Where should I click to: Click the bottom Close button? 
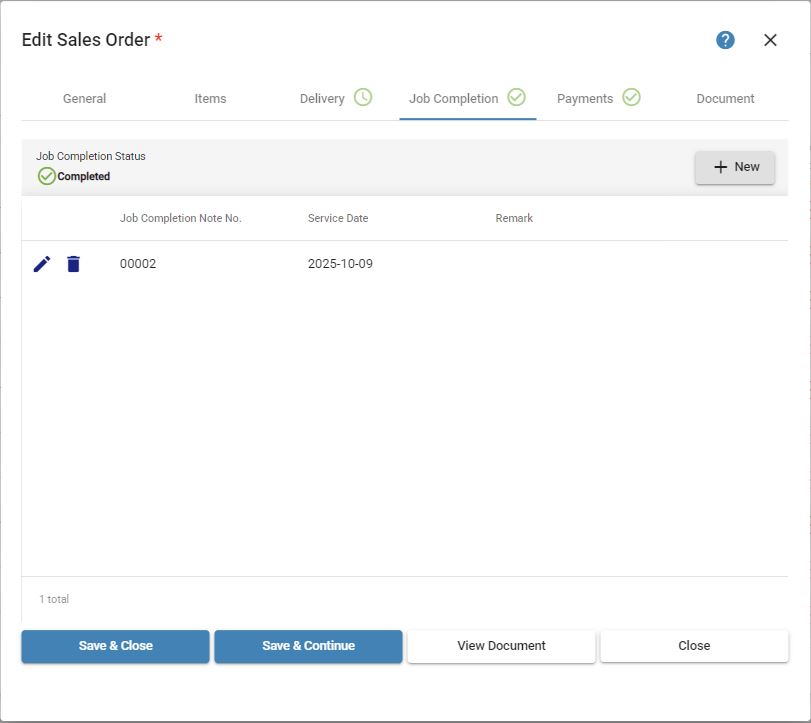click(694, 646)
